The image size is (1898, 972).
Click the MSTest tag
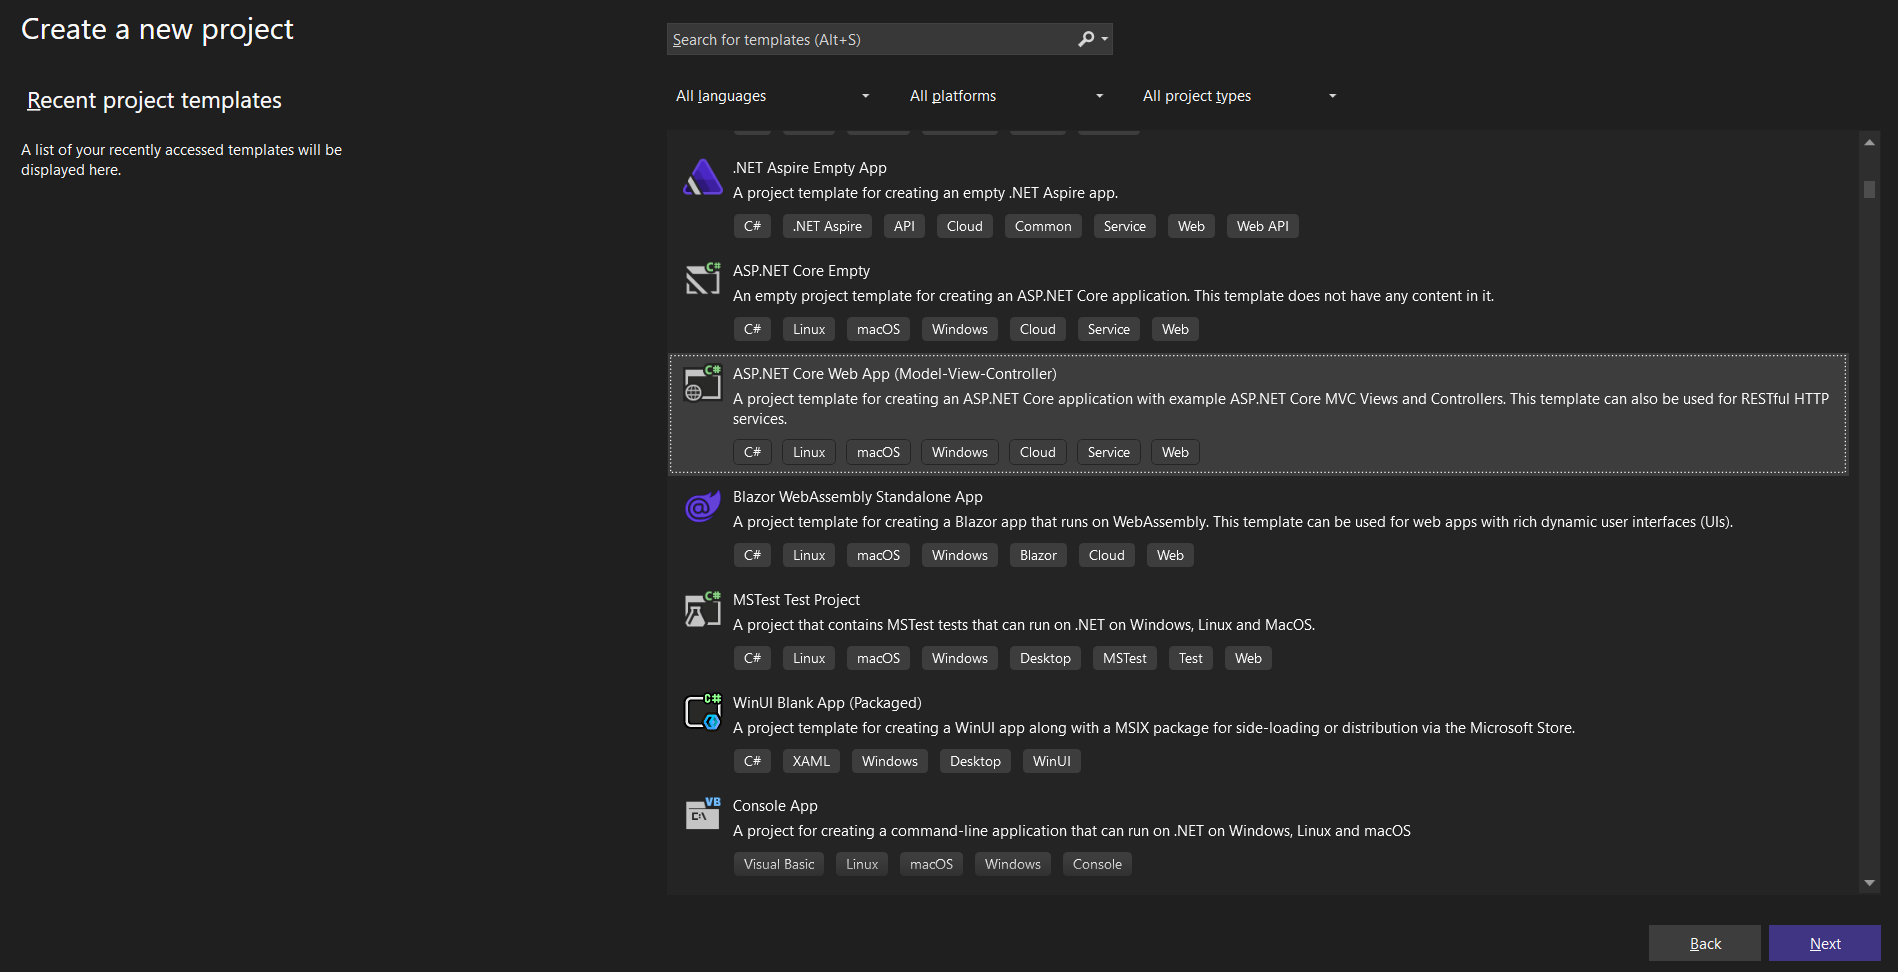point(1124,658)
